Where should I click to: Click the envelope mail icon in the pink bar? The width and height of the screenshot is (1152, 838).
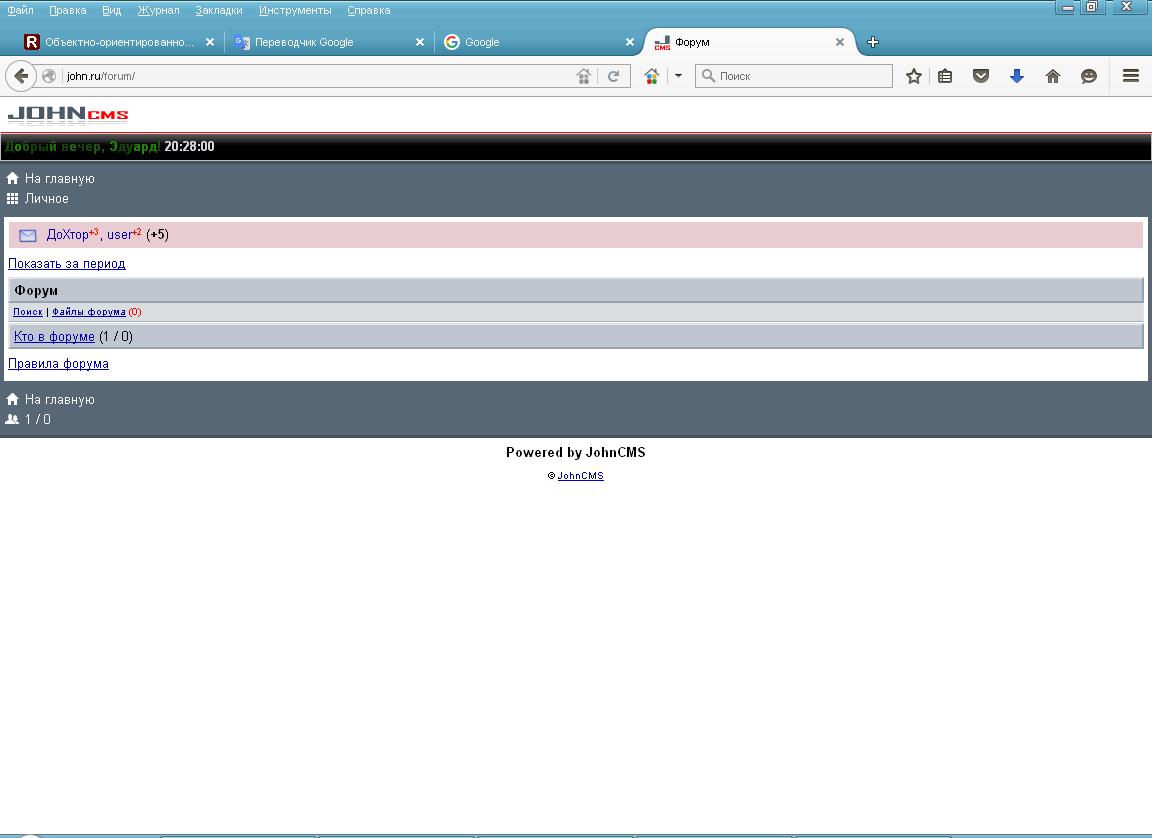click(28, 235)
